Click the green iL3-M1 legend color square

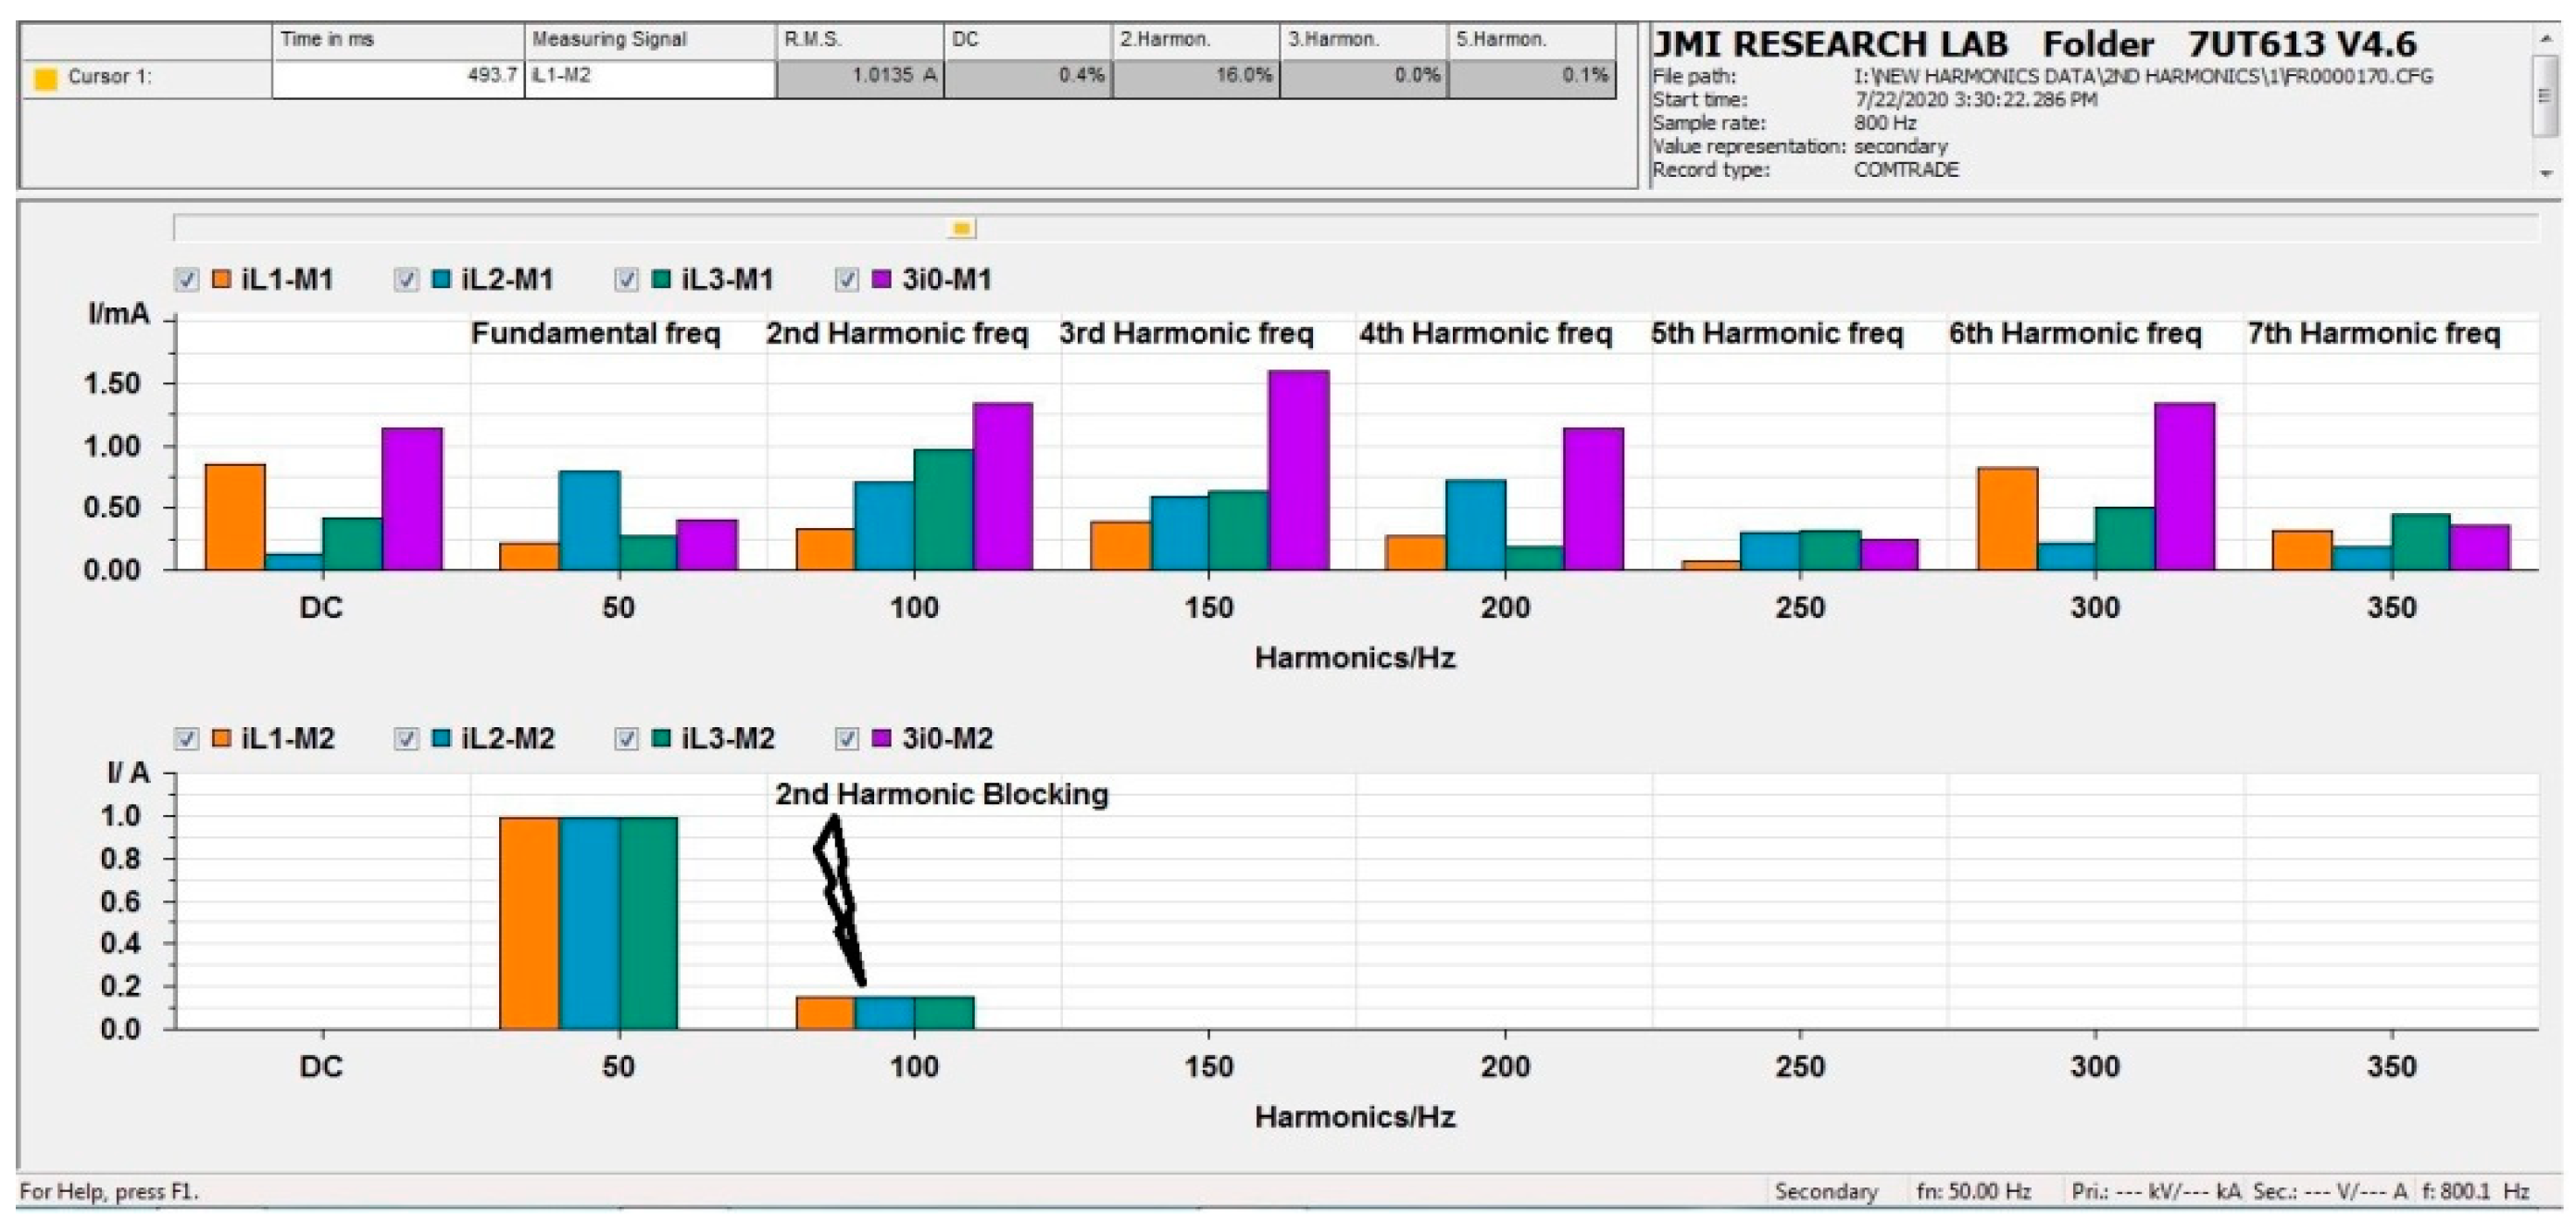pyautogui.click(x=661, y=279)
